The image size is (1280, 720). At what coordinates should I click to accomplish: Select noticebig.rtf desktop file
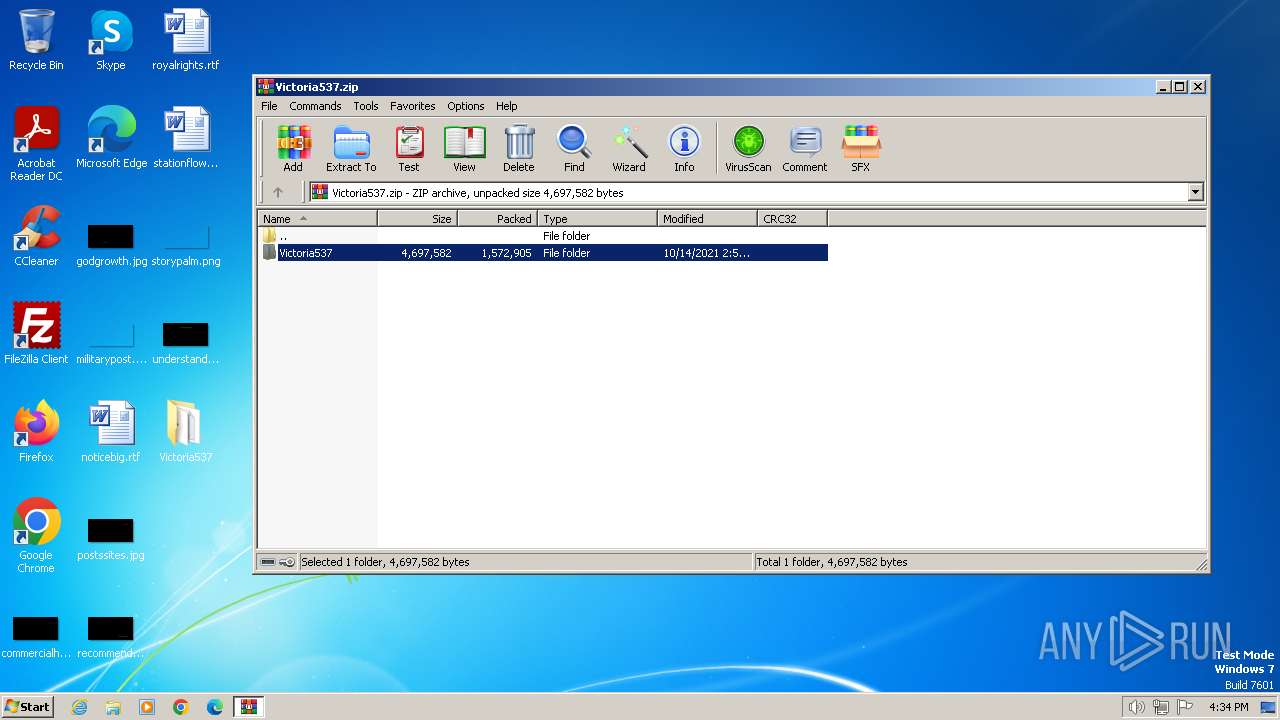point(111,432)
